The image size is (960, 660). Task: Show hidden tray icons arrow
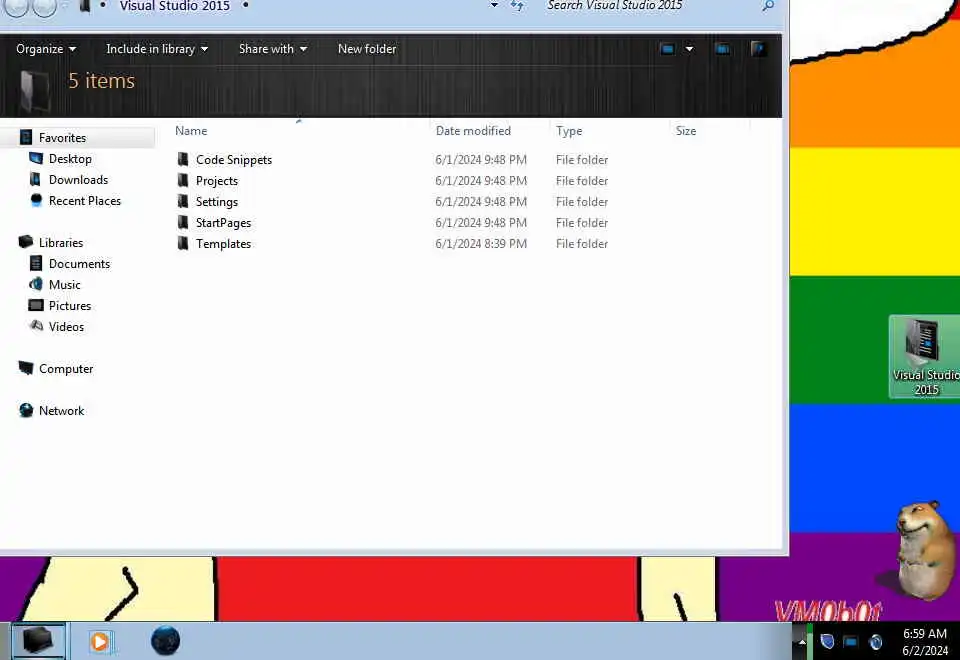tap(801, 642)
